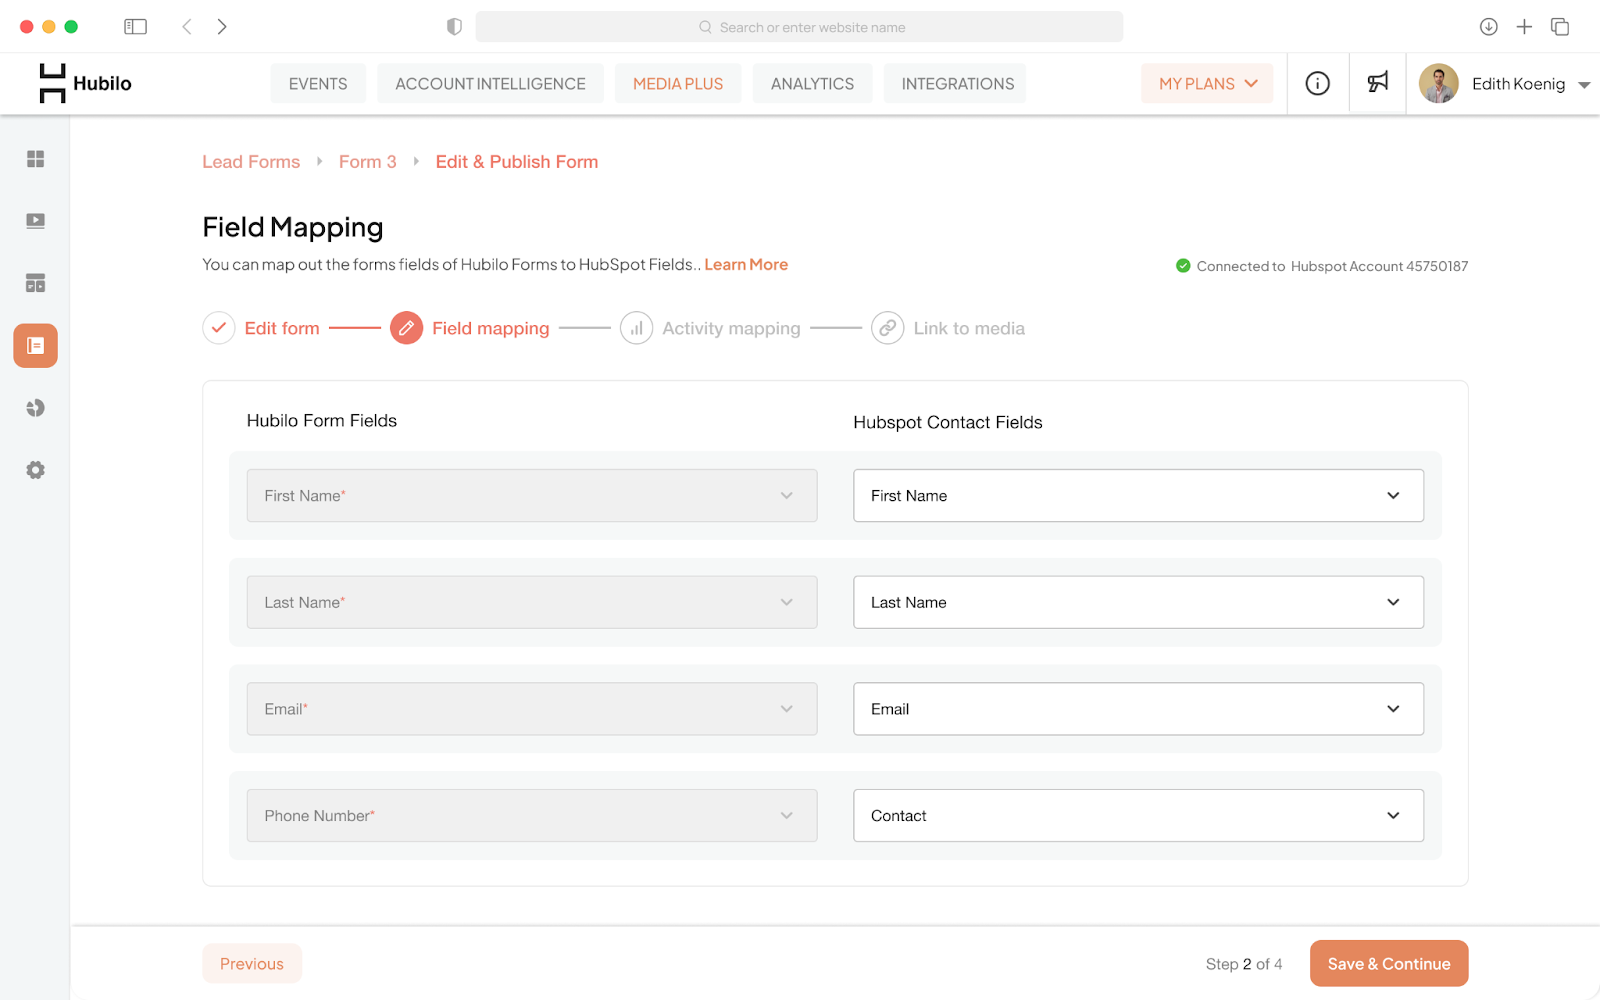Open the info circle icon
The height and width of the screenshot is (1000, 1600).
point(1318,84)
